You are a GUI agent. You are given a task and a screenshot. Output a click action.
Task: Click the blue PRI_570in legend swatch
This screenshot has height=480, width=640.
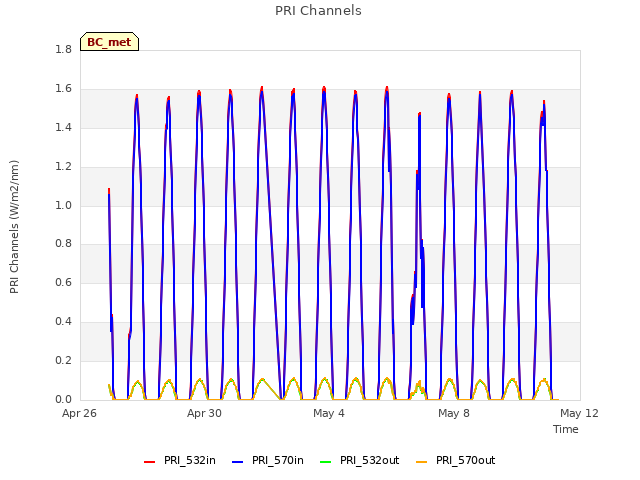tap(237, 461)
